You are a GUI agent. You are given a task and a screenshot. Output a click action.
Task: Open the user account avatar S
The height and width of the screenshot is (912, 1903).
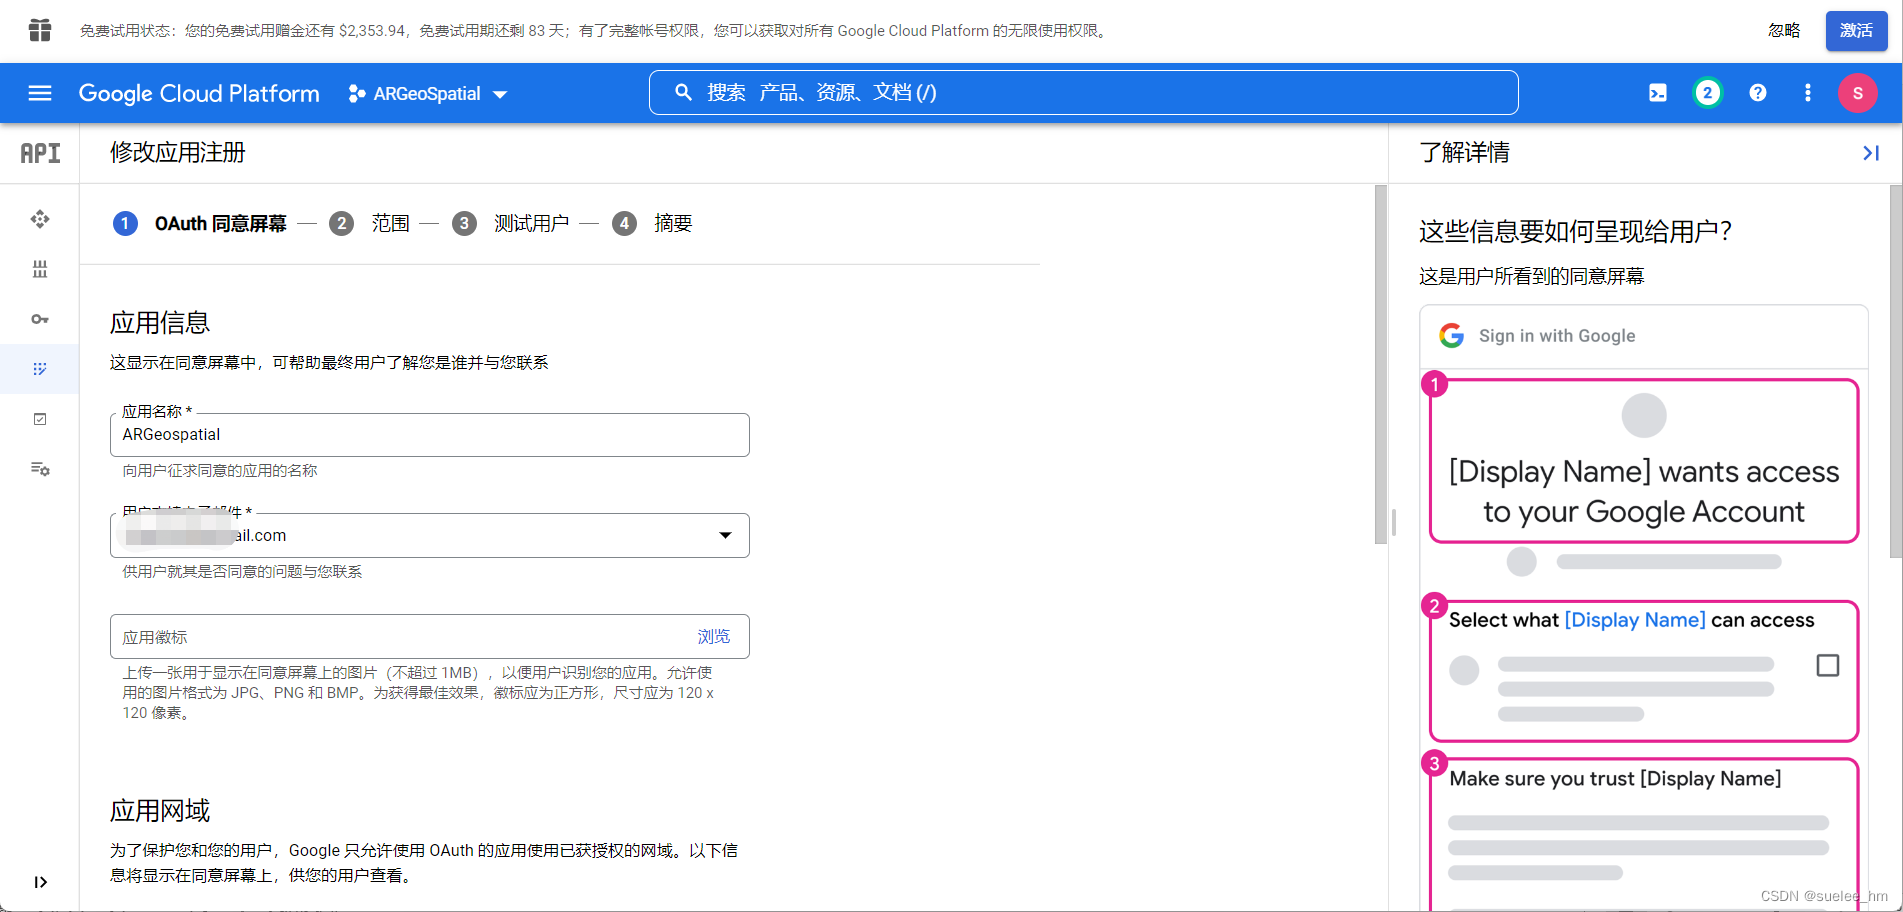coord(1857,93)
